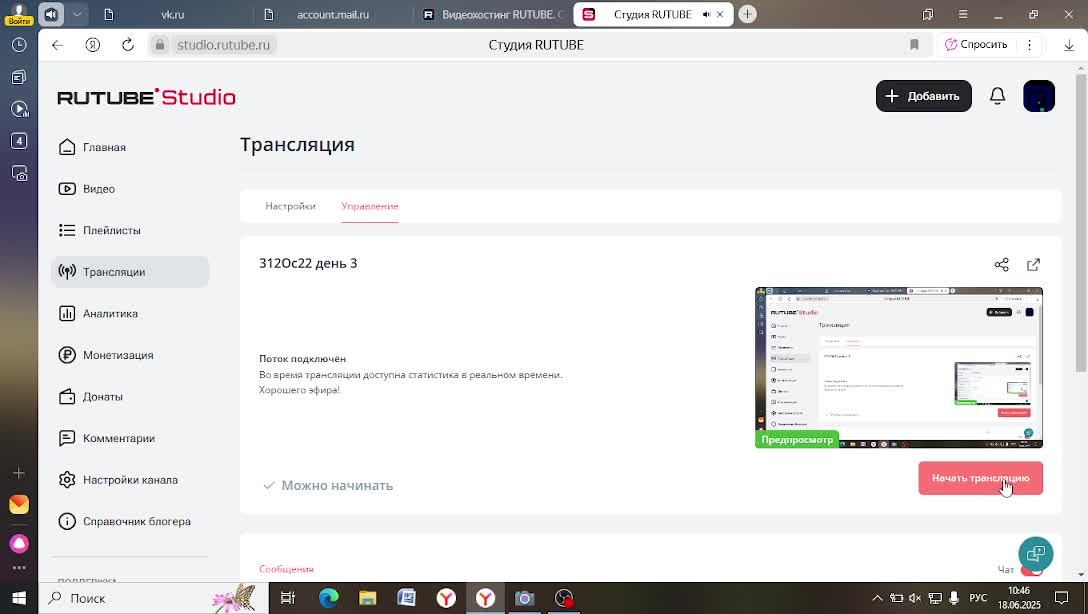The height and width of the screenshot is (614, 1088).
Task: Open the screenshot tool in the side panel
Action: point(19,173)
